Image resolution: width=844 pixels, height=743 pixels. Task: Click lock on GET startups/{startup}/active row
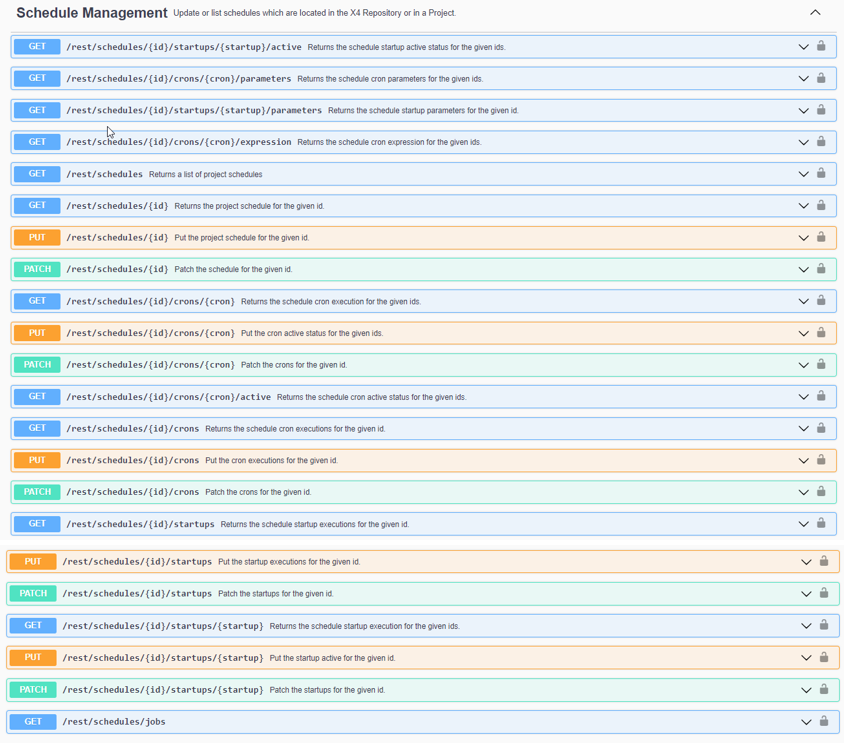point(821,46)
